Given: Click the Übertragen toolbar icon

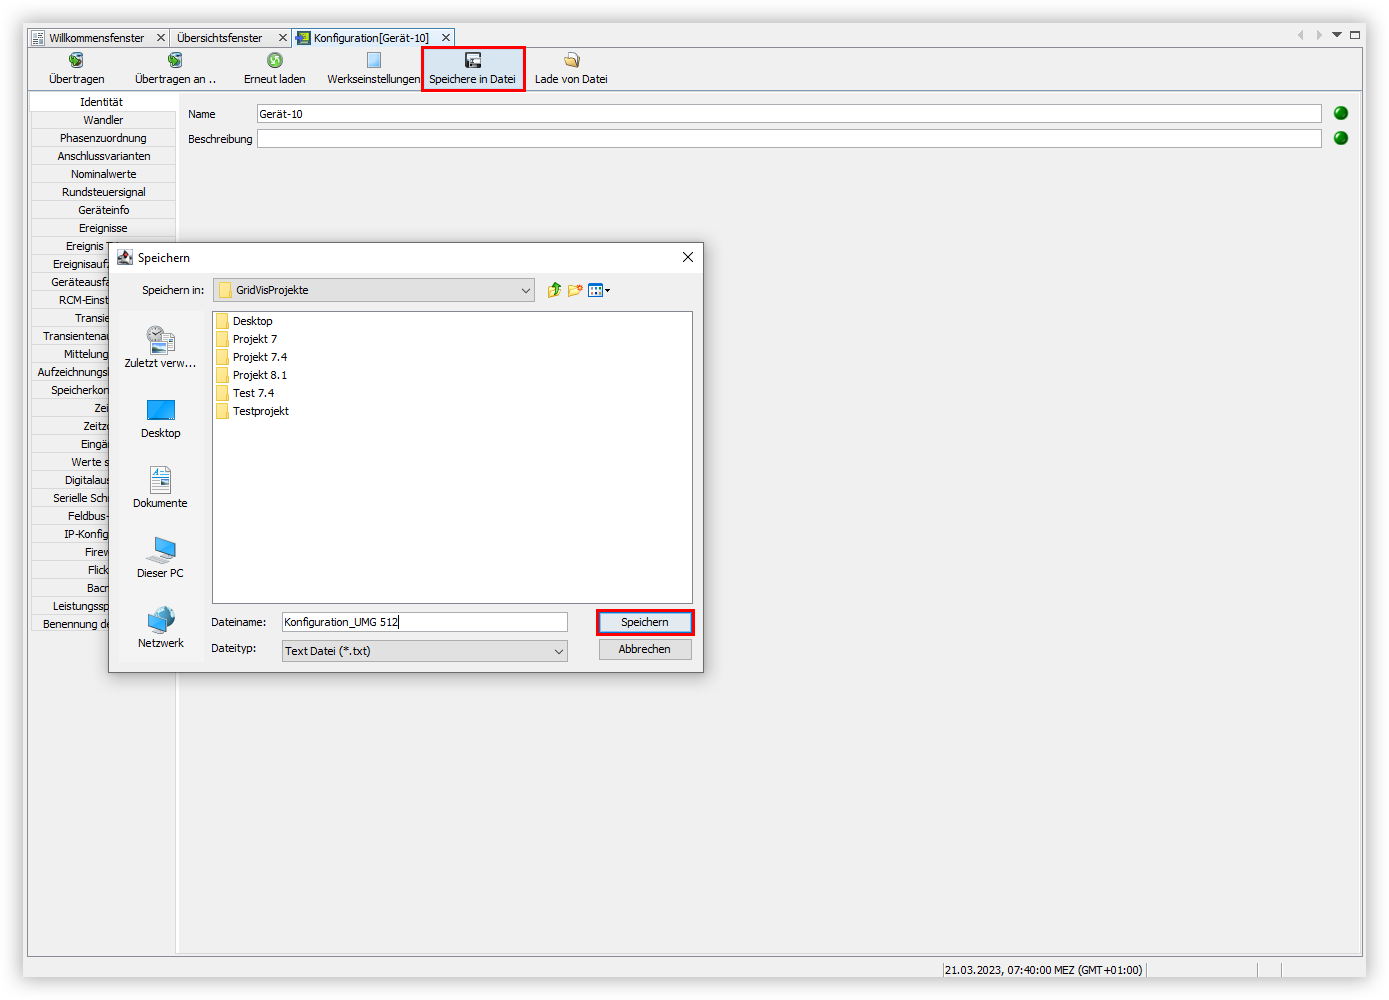Looking at the screenshot, I should (76, 61).
